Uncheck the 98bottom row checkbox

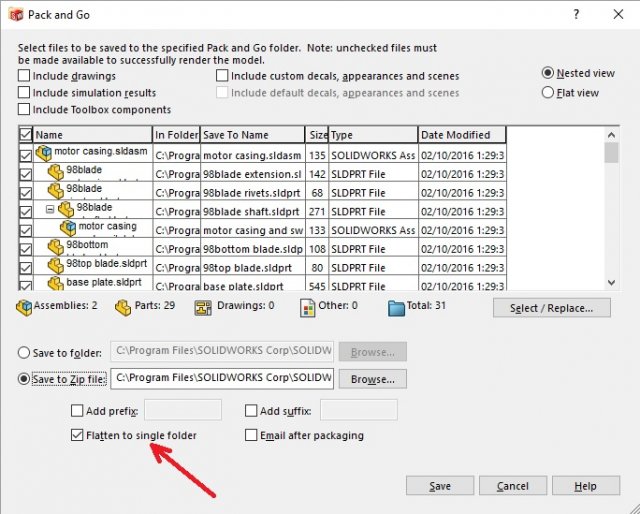[x=25, y=249]
